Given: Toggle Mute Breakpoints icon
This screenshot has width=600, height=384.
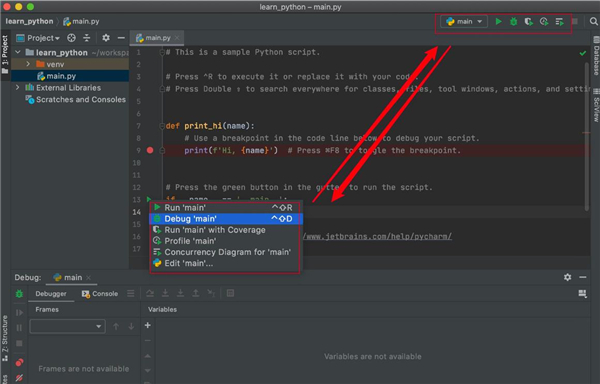Looking at the screenshot, I should tap(19, 378).
